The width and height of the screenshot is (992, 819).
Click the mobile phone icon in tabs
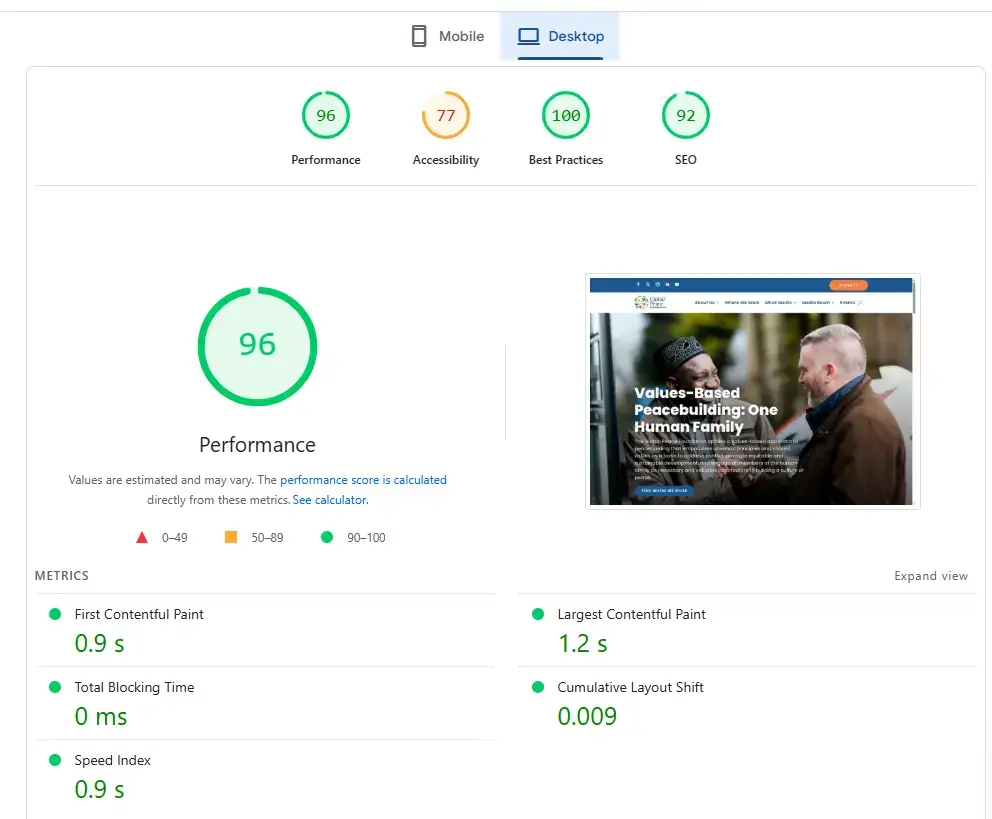419,36
